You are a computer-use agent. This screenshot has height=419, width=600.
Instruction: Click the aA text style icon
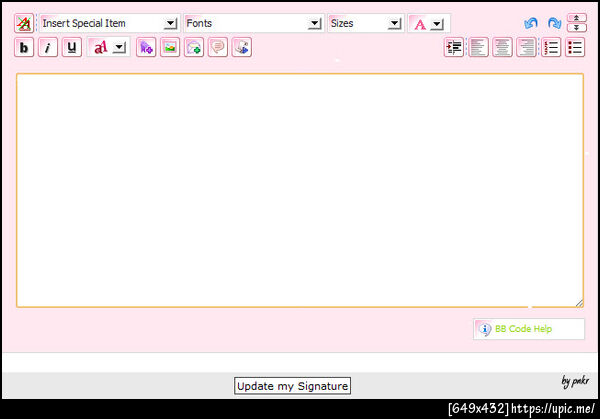(100, 47)
